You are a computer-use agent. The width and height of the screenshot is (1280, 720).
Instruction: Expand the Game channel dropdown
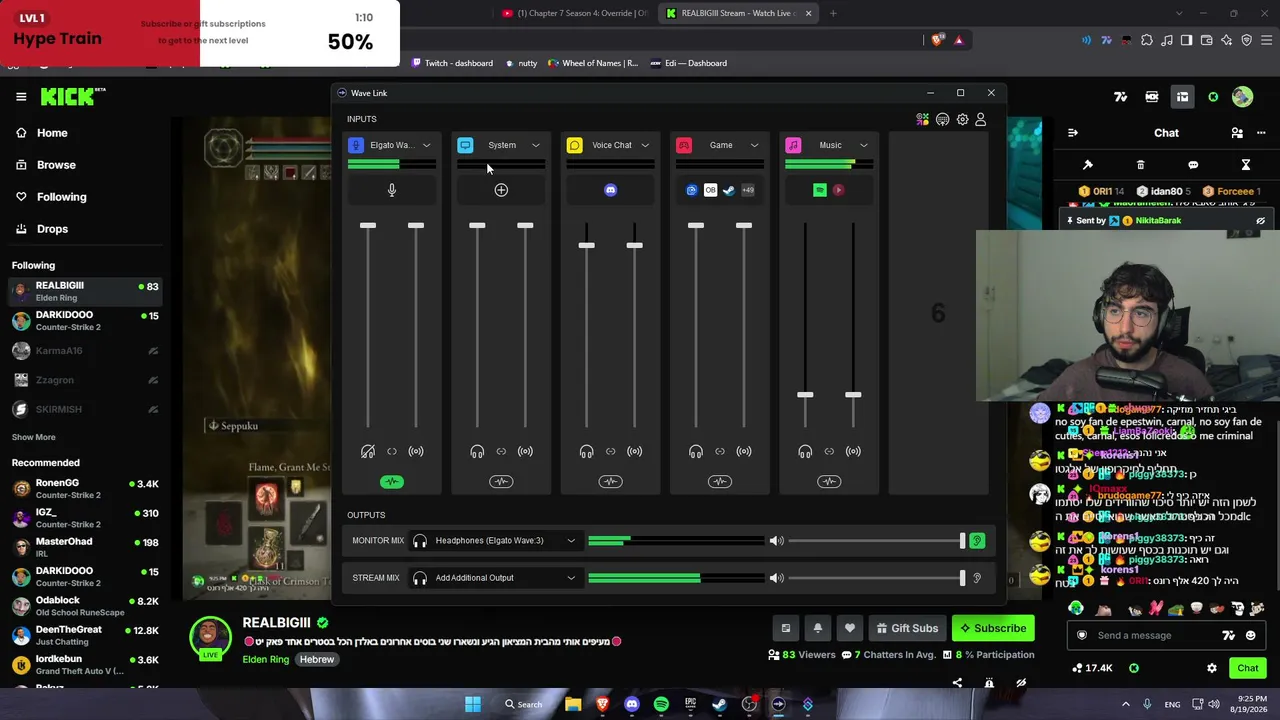click(754, 146)
